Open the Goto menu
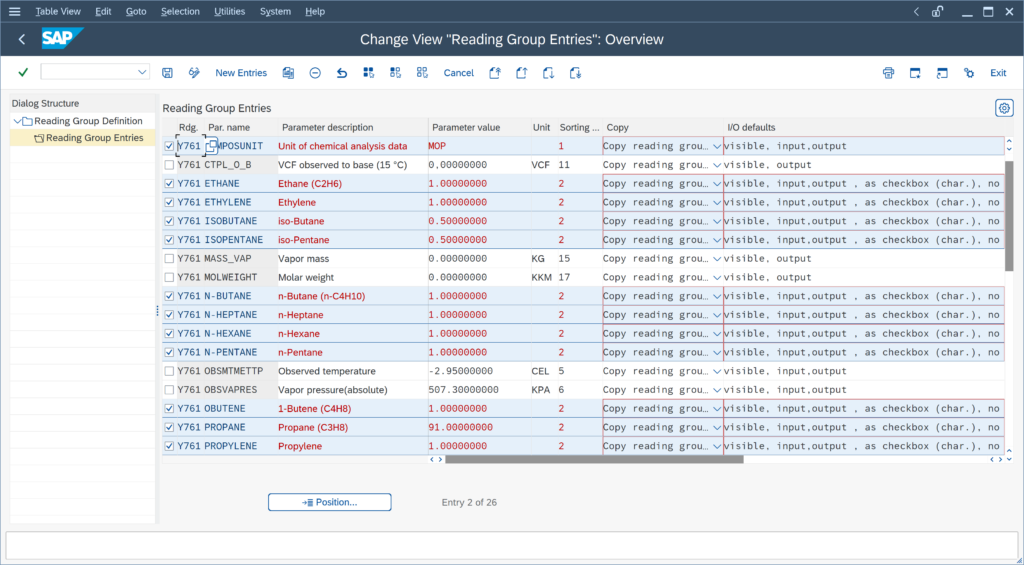1024x565 pixels. click(x=136, y=11)
